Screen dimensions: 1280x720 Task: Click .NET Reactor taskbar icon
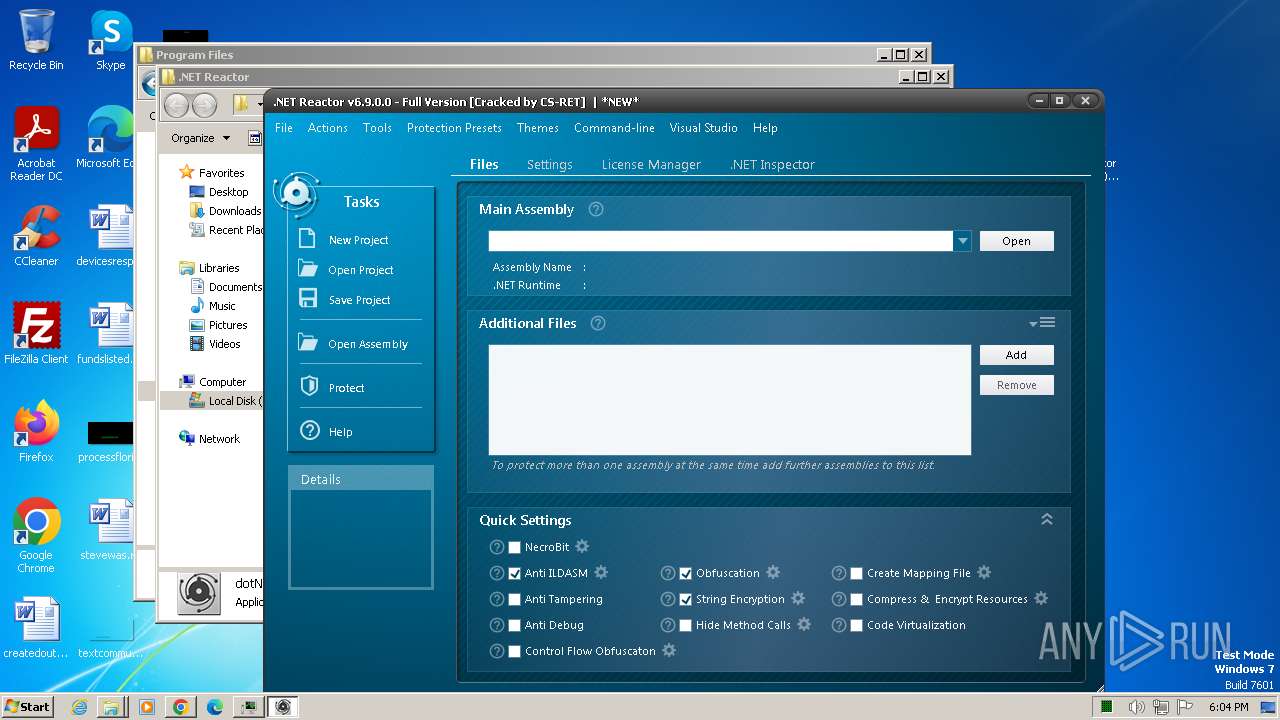tap(283, 707)
